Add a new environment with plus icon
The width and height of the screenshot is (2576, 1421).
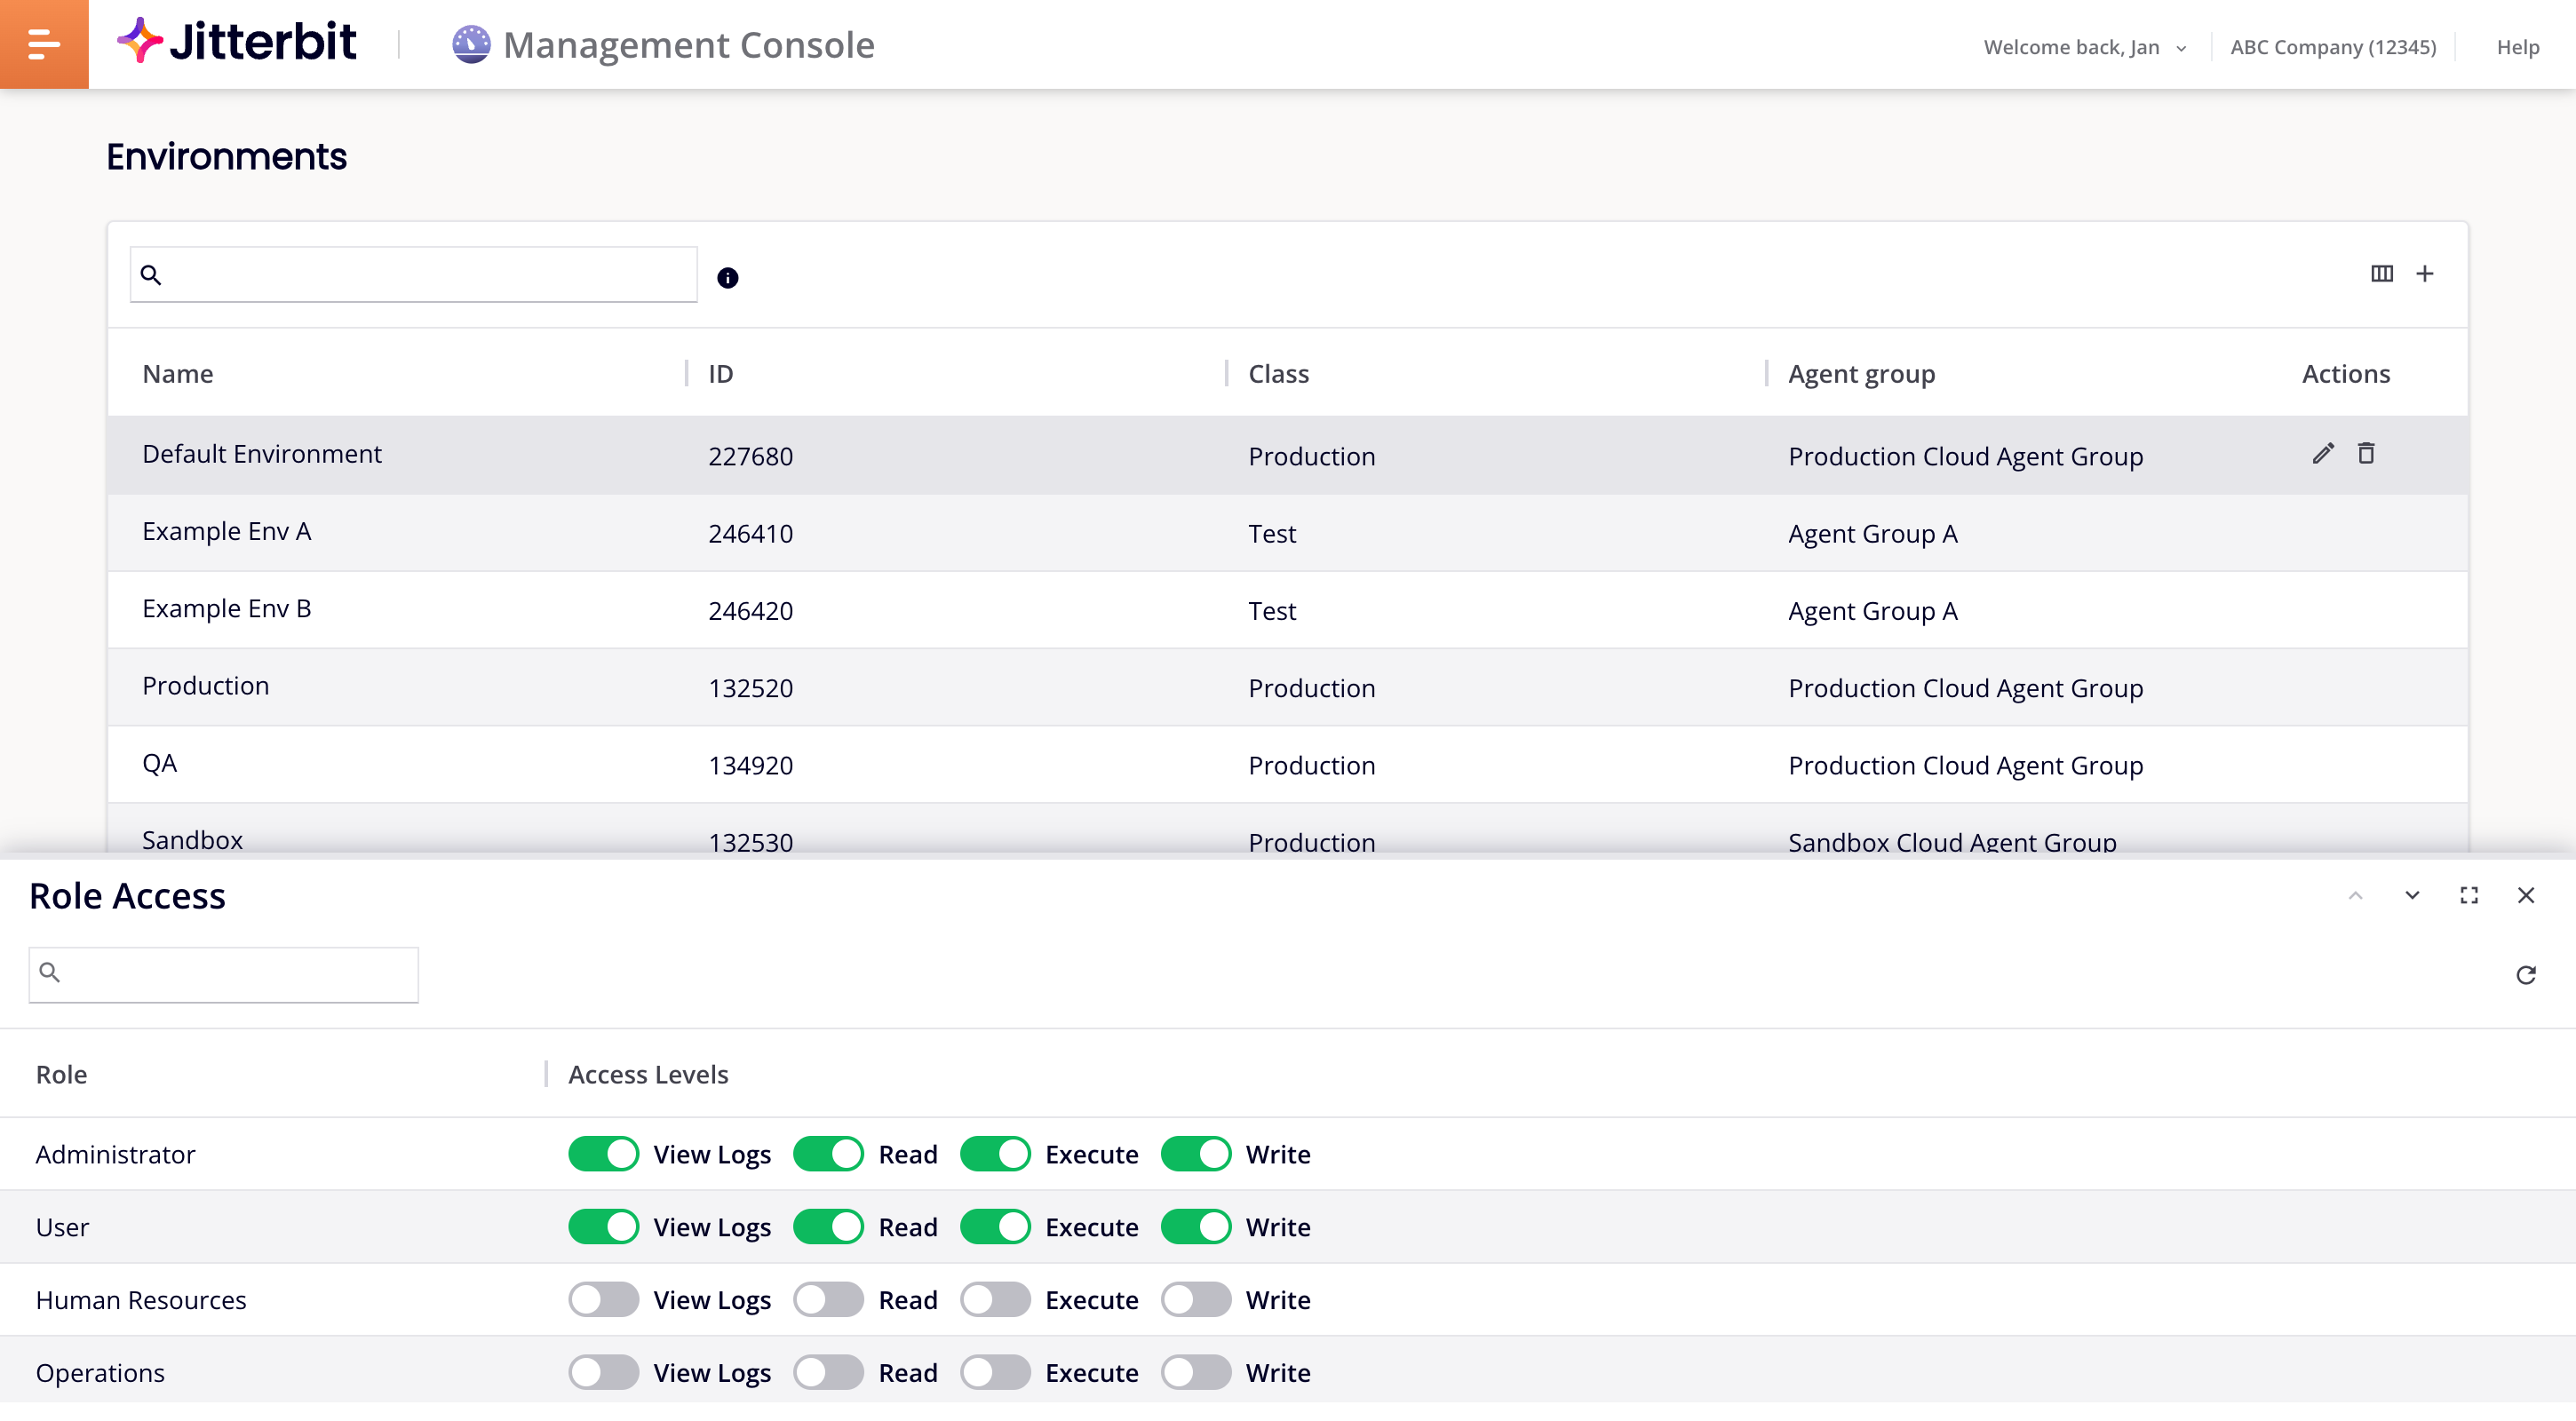click(2425, 274)
